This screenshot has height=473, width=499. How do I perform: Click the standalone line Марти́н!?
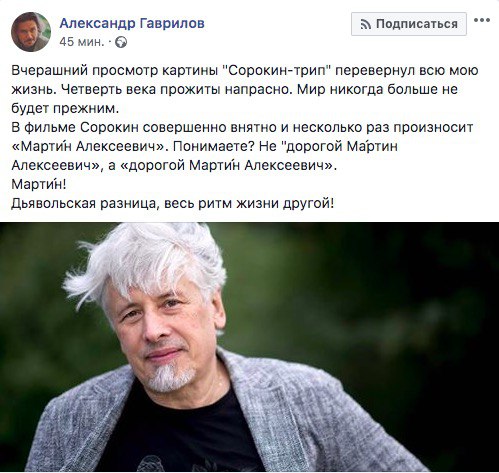coord(39,184)
